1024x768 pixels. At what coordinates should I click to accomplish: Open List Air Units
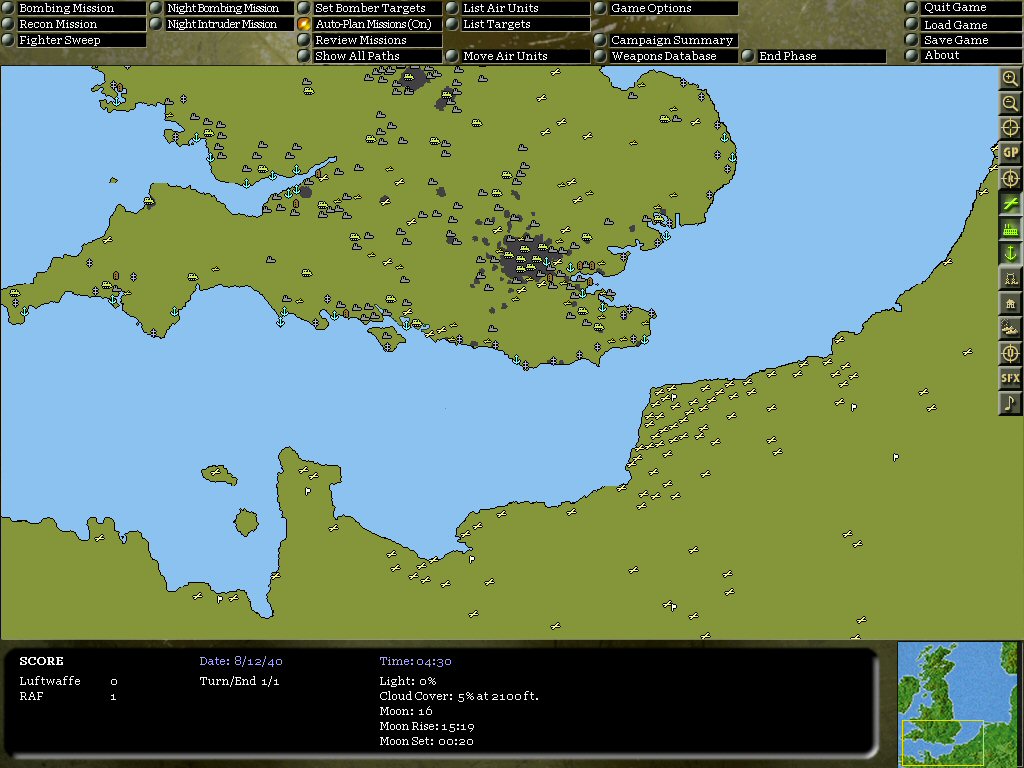tap(500, 8)
